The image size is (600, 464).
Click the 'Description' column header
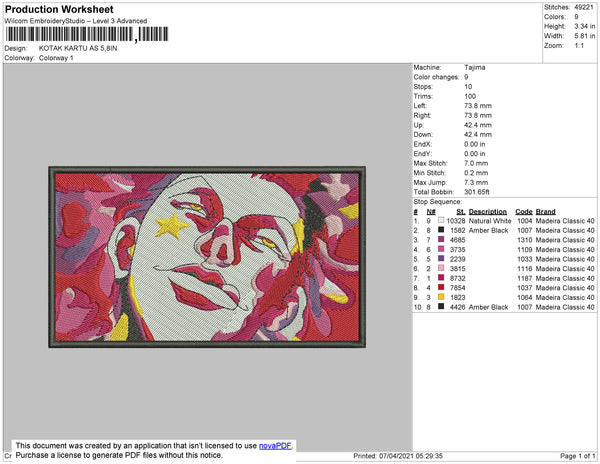pos(488,212)
